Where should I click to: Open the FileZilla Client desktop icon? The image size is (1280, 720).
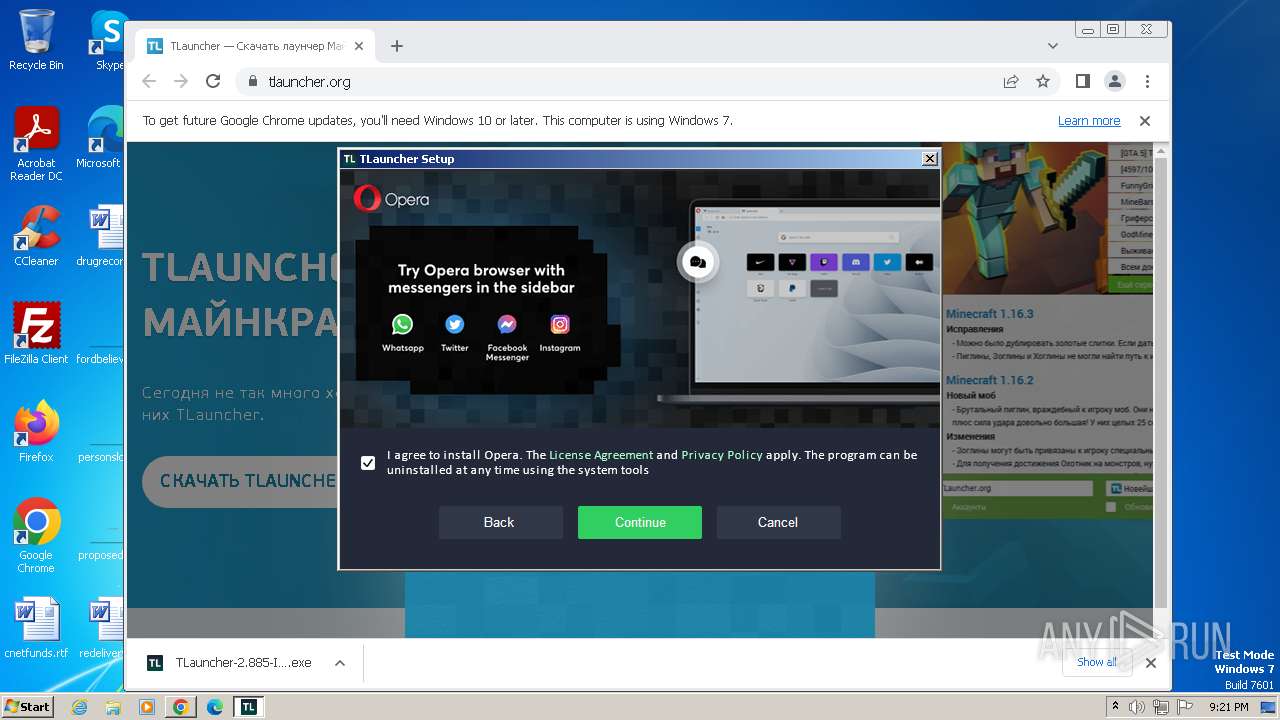tap(36, 333)
